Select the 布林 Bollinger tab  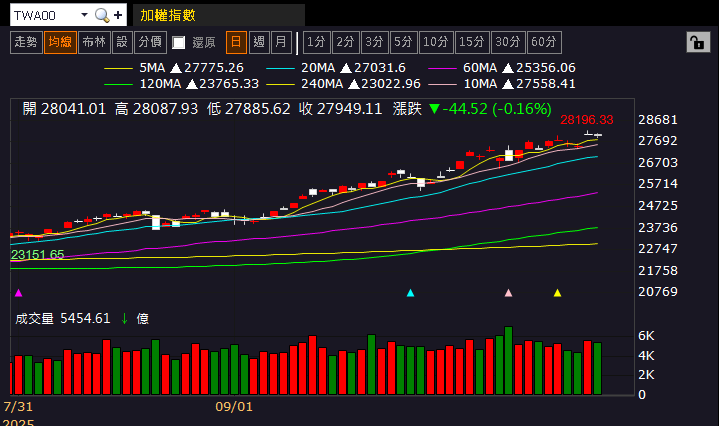pos(94,42)
